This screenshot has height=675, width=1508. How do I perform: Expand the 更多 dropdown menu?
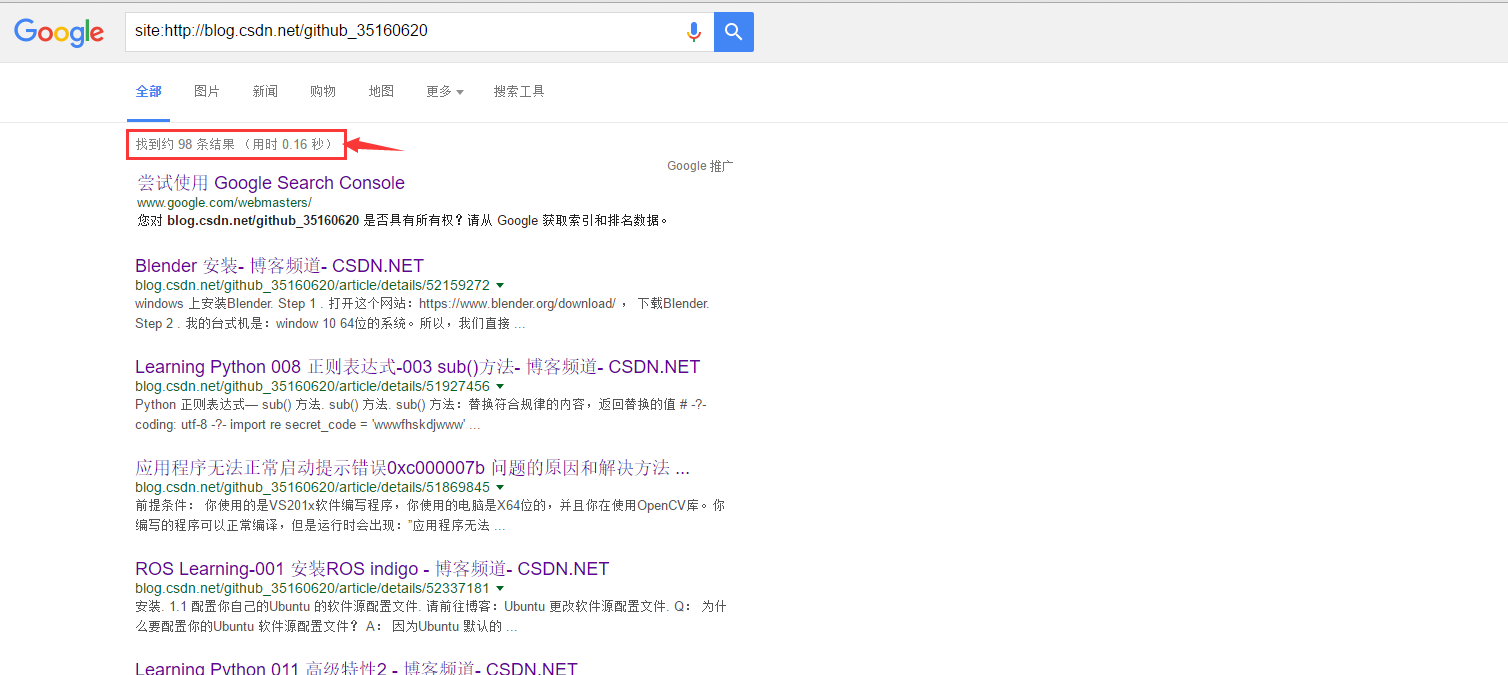(x=445, y=91)
